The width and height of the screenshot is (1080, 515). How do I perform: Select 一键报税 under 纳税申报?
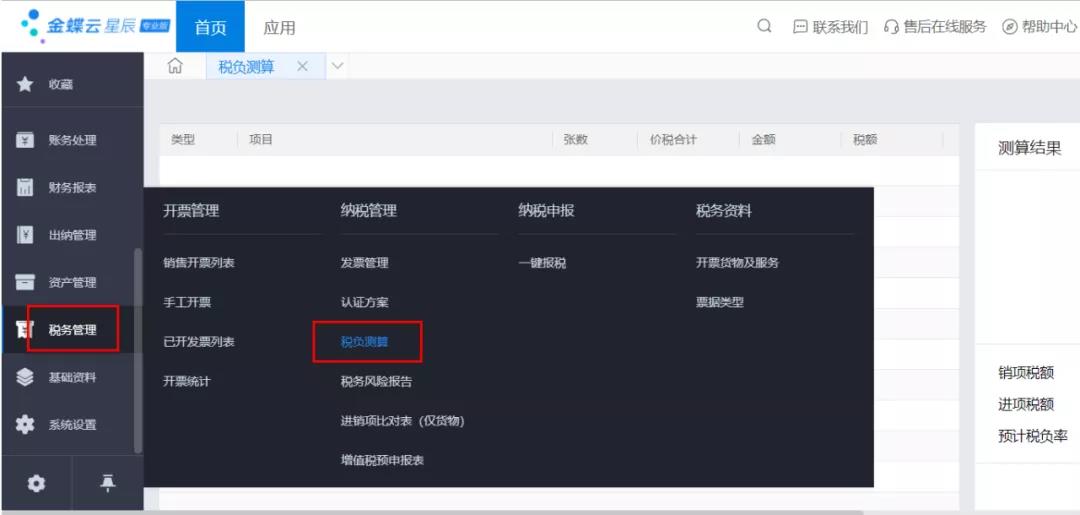click(542, 263)
